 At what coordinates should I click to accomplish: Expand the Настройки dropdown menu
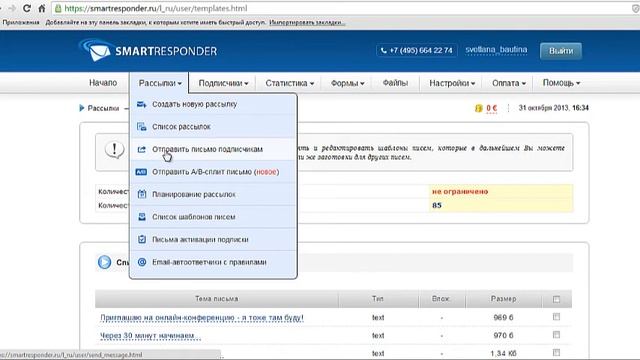tap(452, 83)
